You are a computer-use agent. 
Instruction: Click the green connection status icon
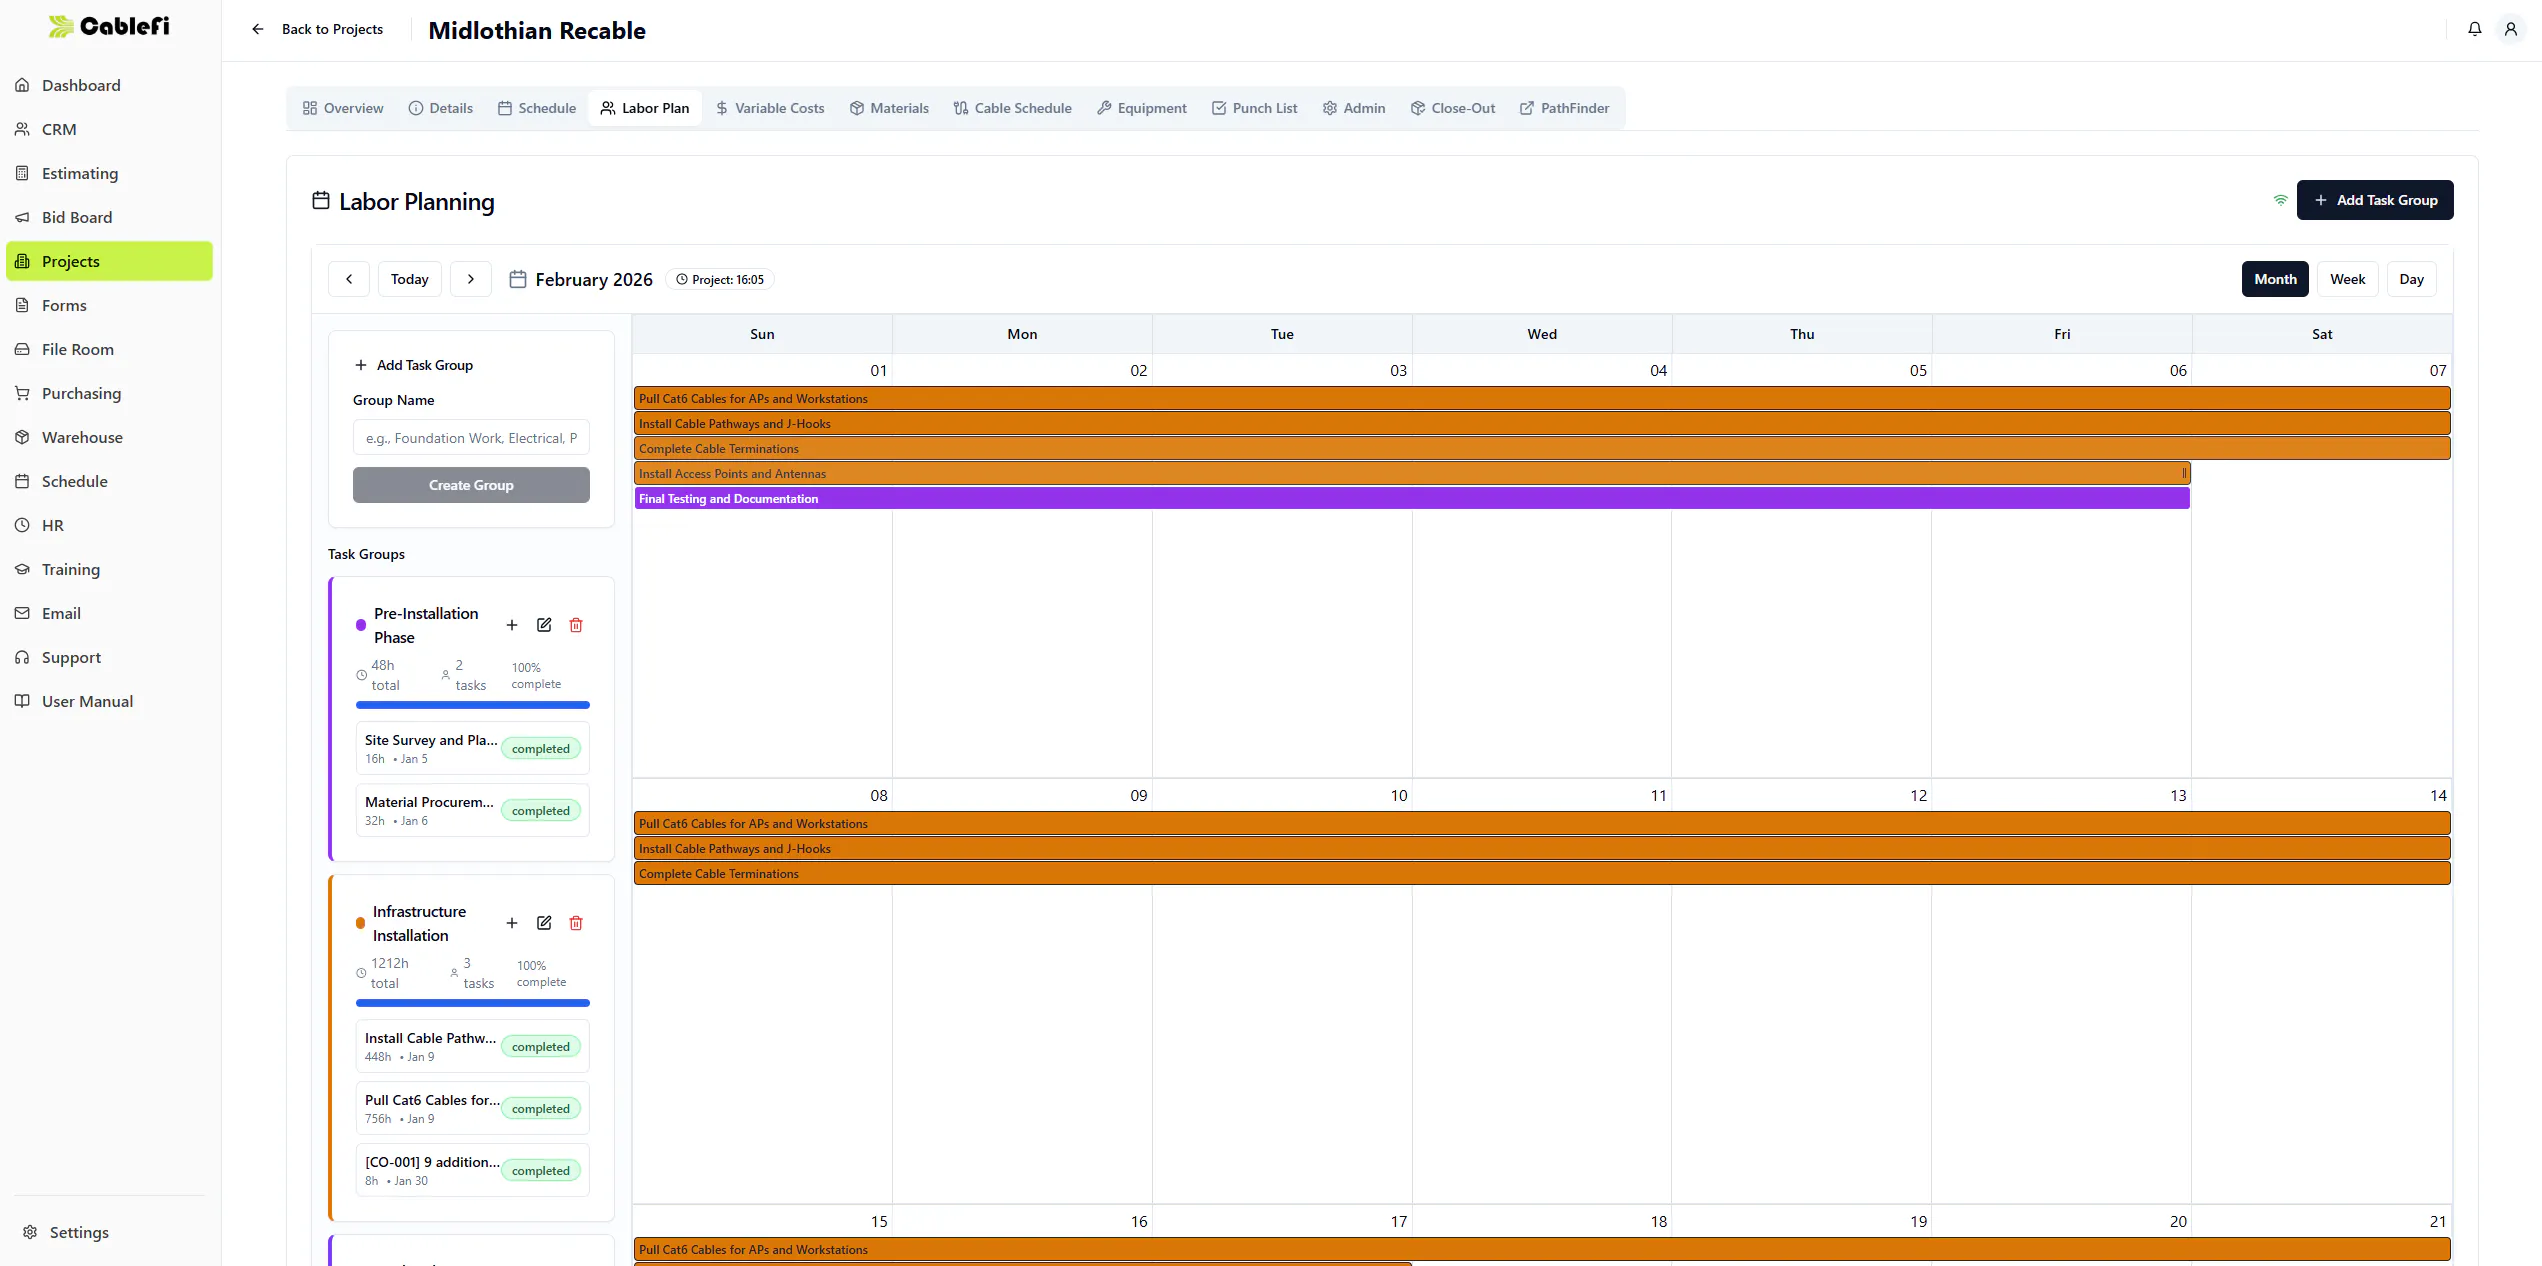click(x=2280, y=200)
